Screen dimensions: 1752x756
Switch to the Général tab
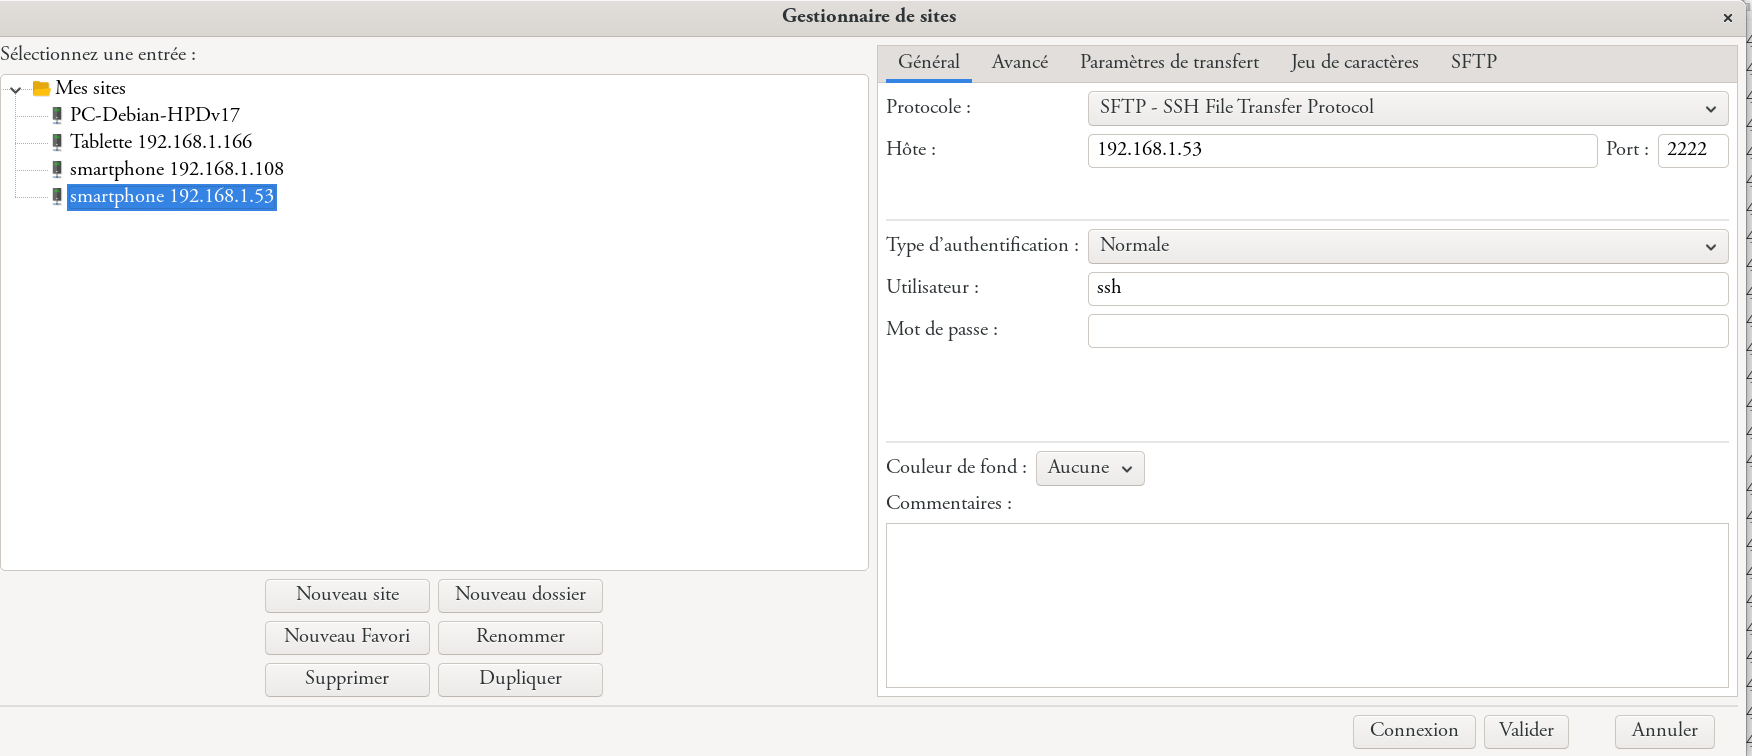(x=929, y=62)
